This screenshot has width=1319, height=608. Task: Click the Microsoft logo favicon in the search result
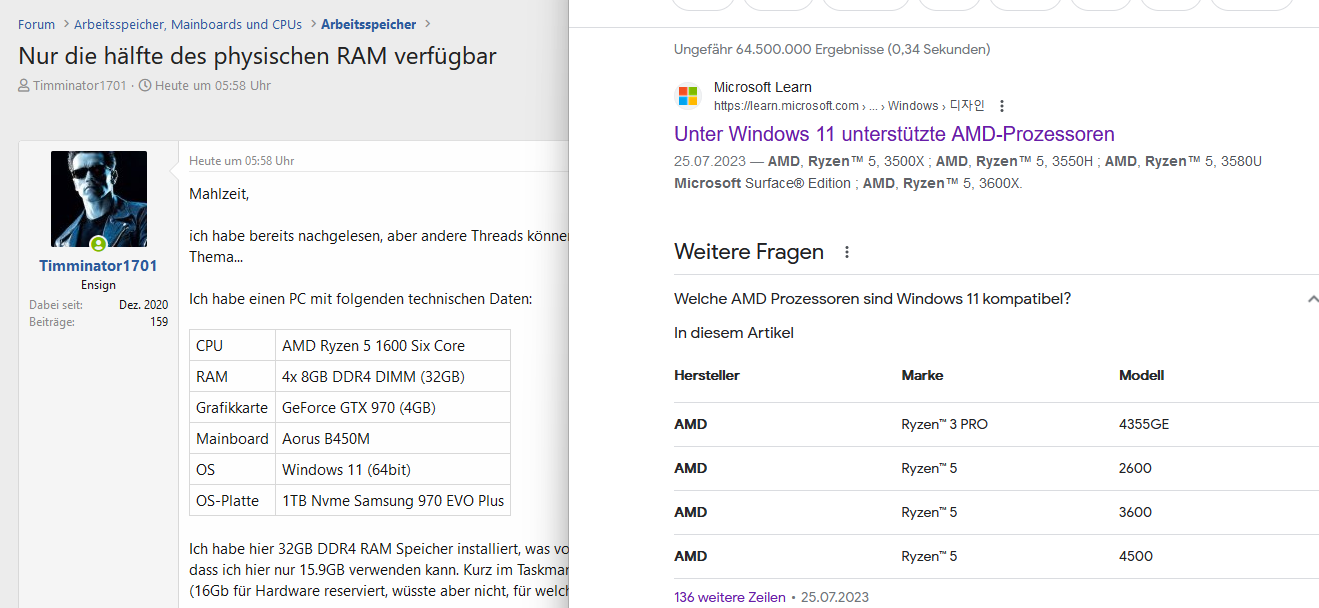click(688, 96)
